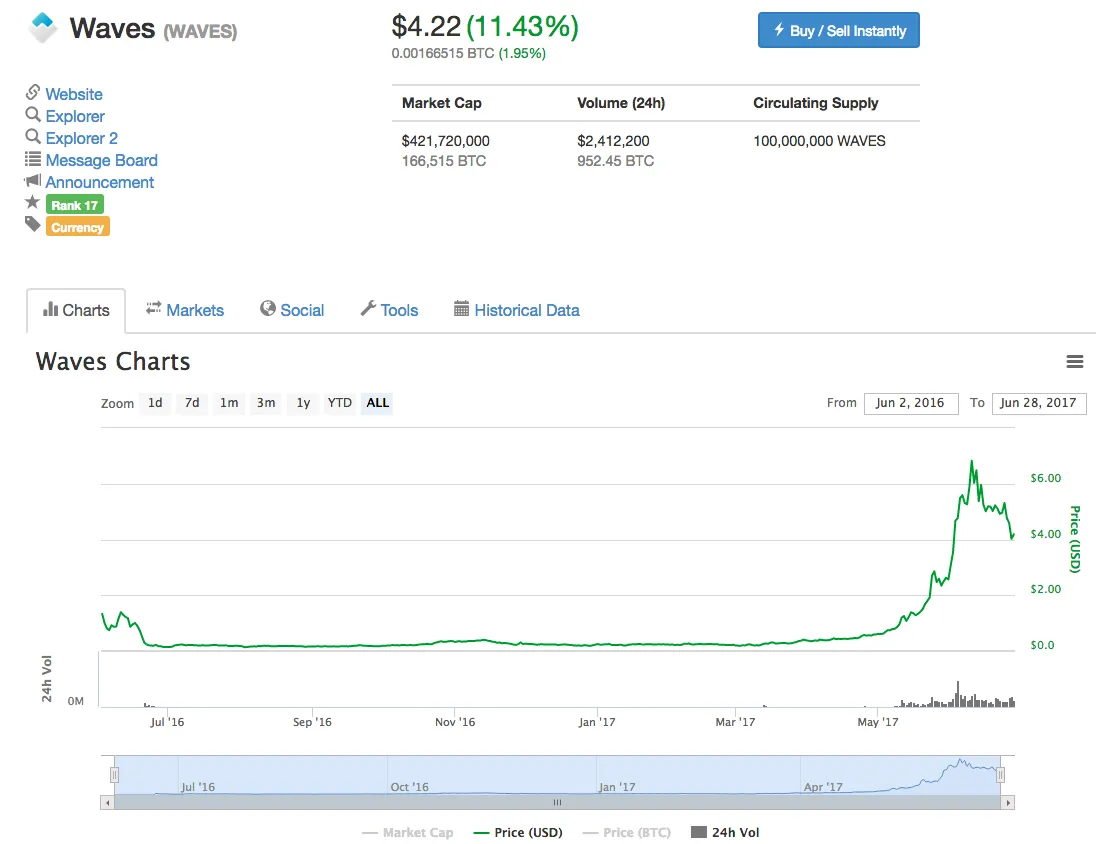Click the $2,412,200 volume value
This screenshot has width=1118, height=844.
point(613,141)
